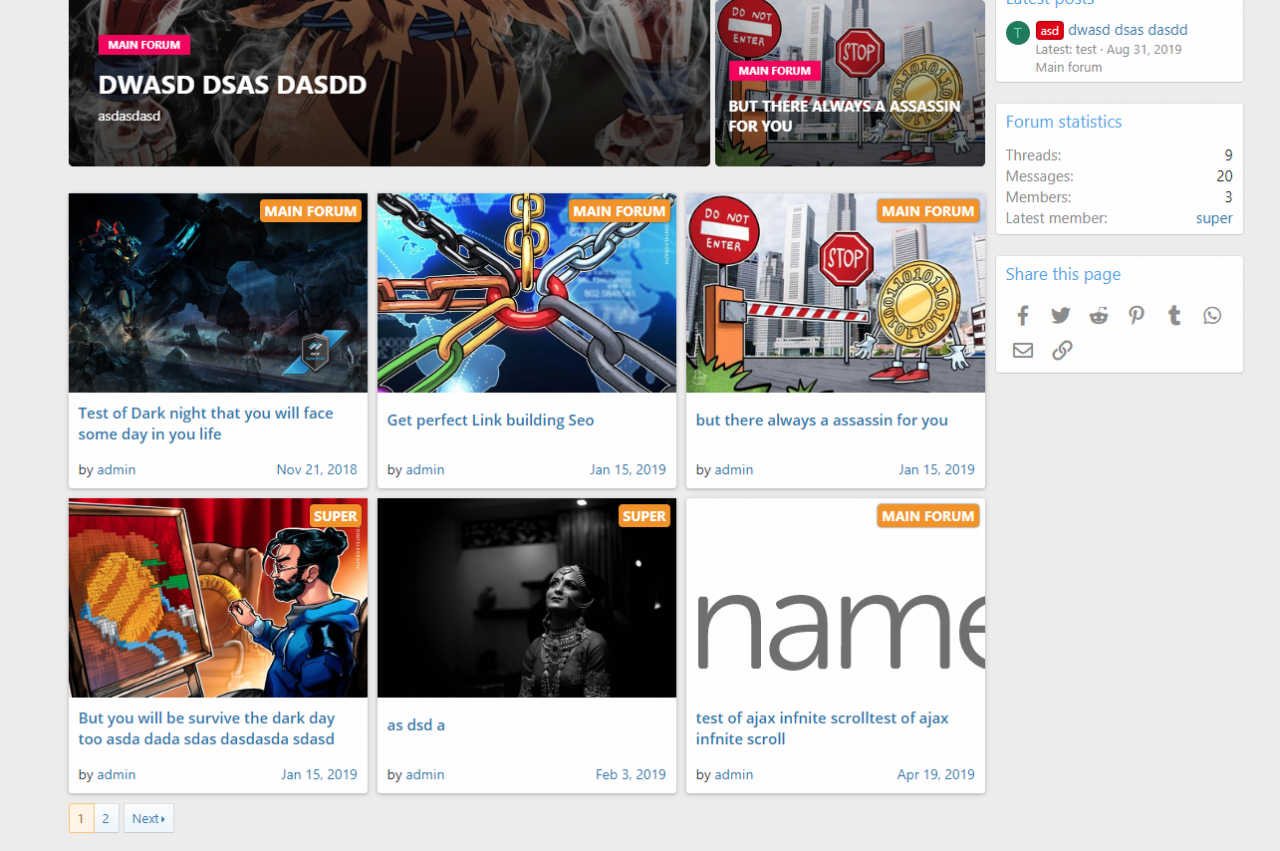Click the Messages count row
Viewport: 1280px width, 851px height.
(x=1119, y=176)
